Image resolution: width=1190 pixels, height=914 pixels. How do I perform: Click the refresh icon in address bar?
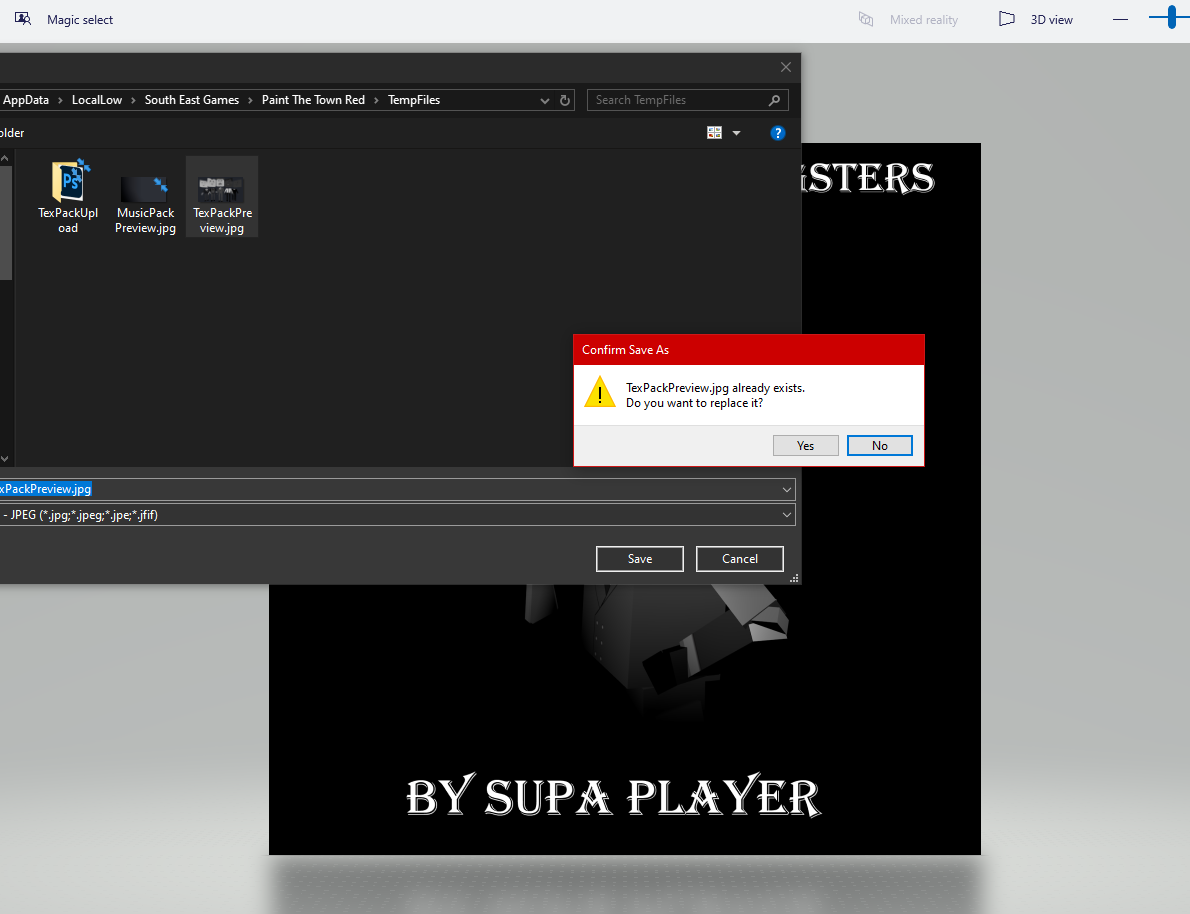pyautogui.click(x=565, y=100)
